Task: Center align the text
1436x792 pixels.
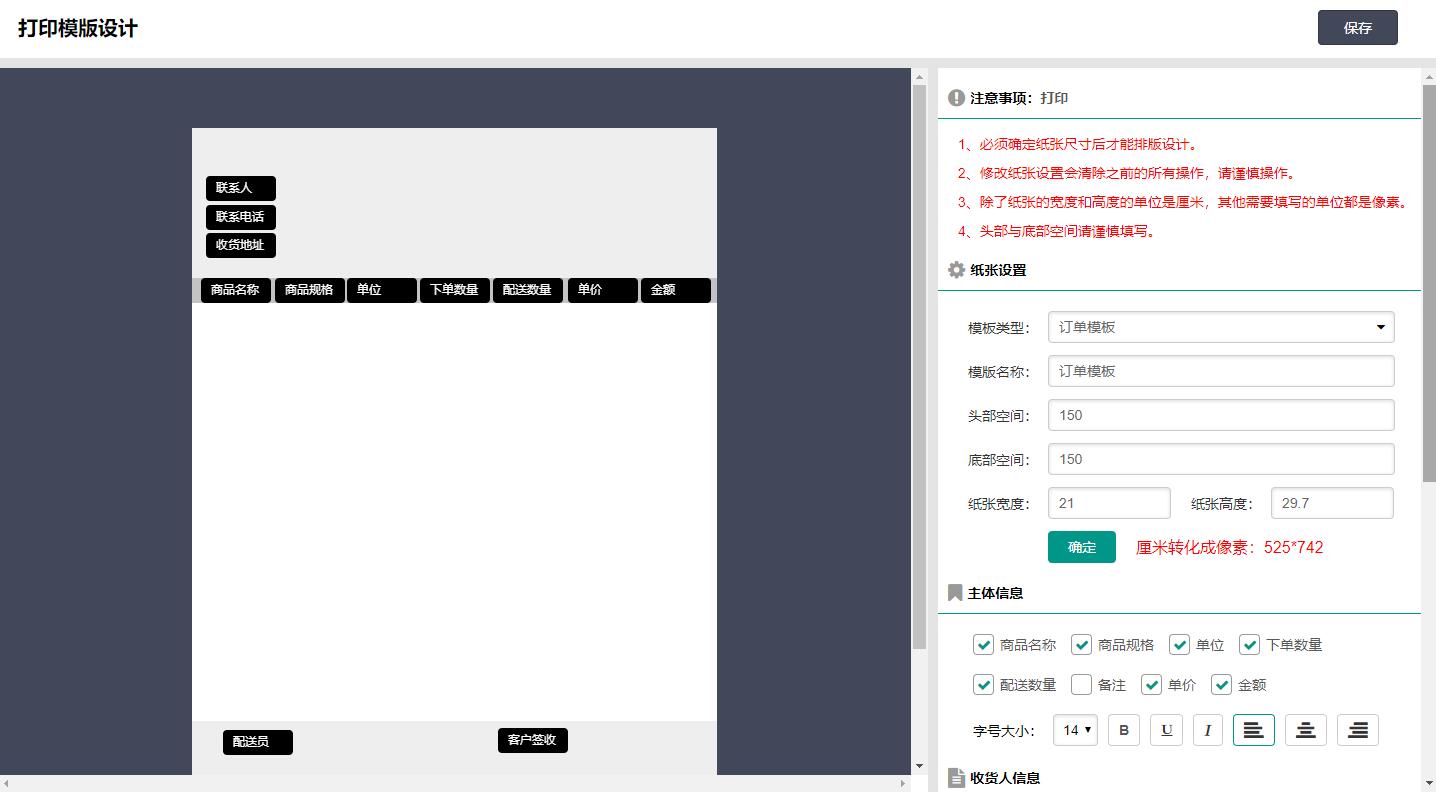Action: (x=1306, y=730)
